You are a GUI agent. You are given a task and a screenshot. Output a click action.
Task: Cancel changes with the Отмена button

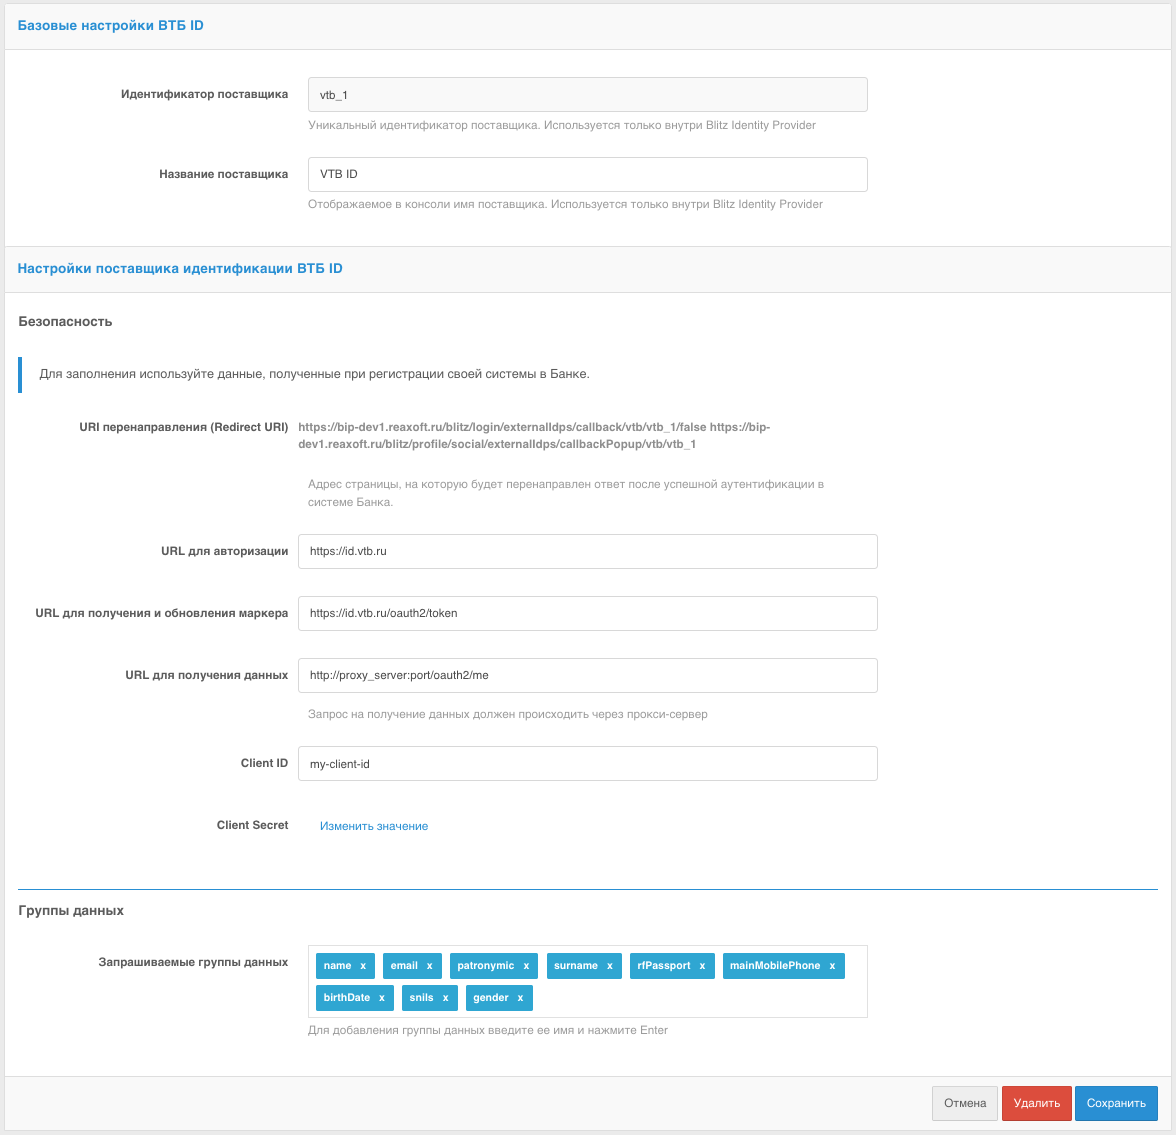(964, 1103)
